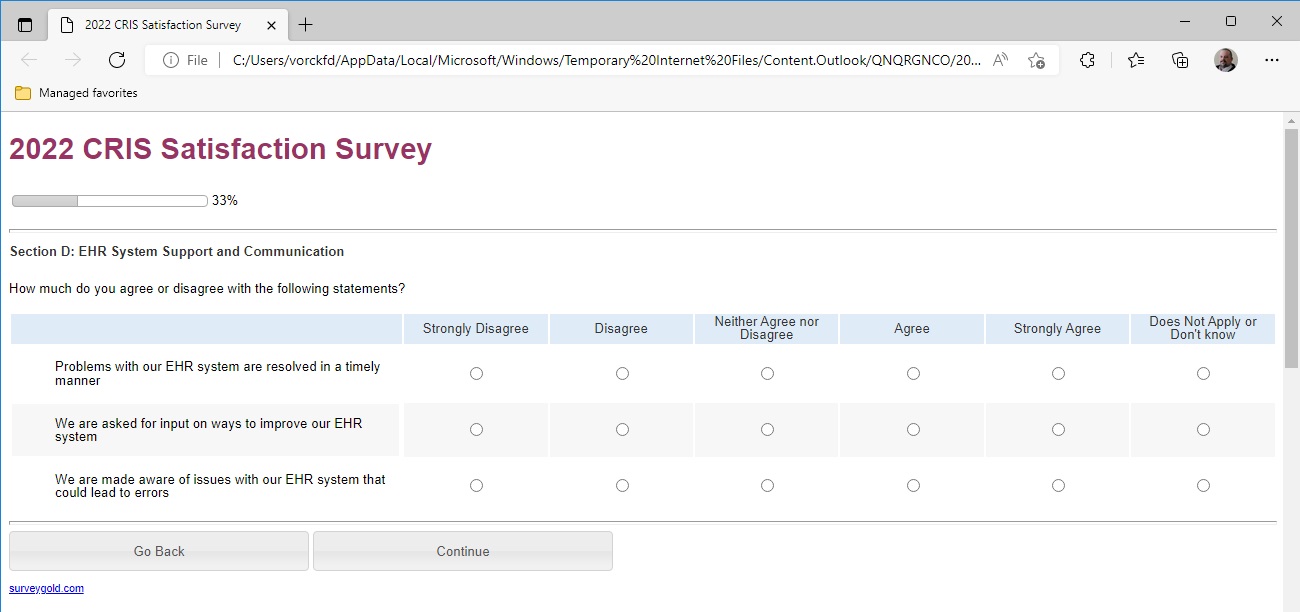Open the Managed favorites folder
The image size is (1300, 612).
click(x=76, y=93)
